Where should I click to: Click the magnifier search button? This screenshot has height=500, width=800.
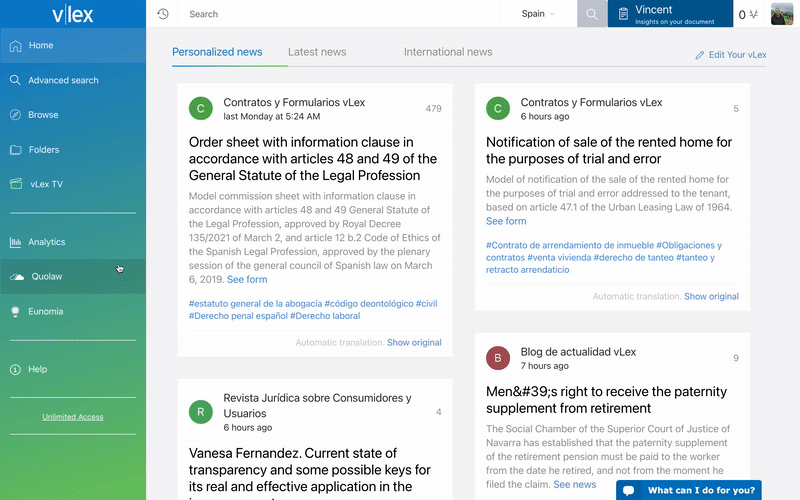click(x=592, y=14)
